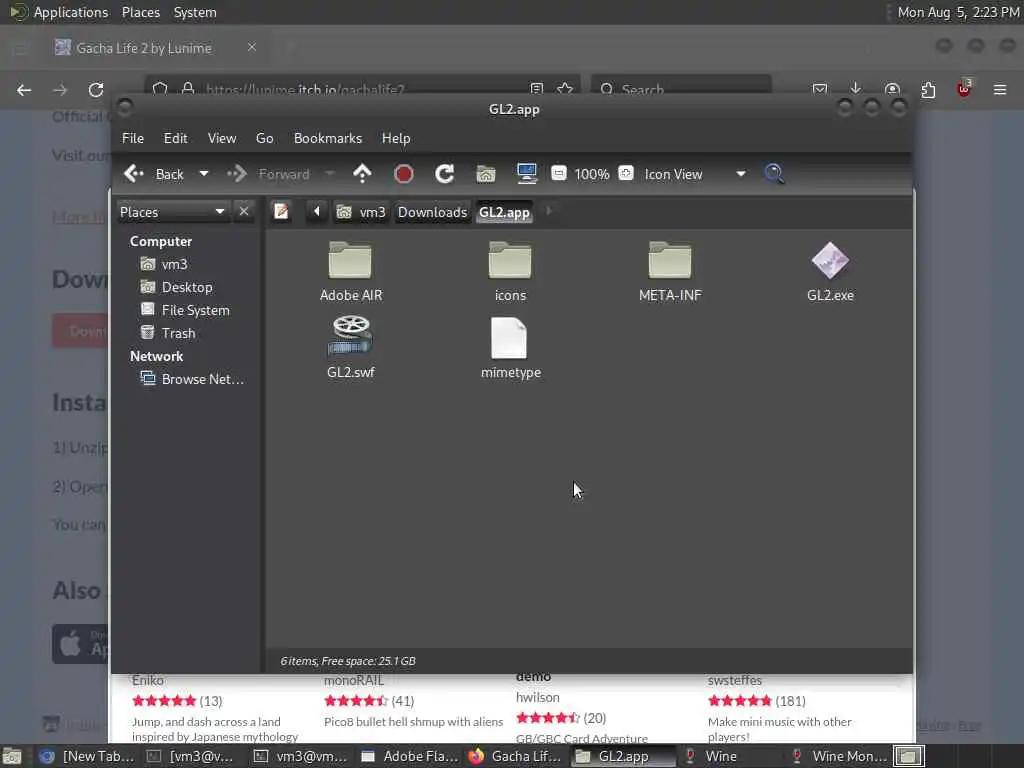Open the Computer location icon
This screenshot has height=768, width=1024.
click(526, 174)
